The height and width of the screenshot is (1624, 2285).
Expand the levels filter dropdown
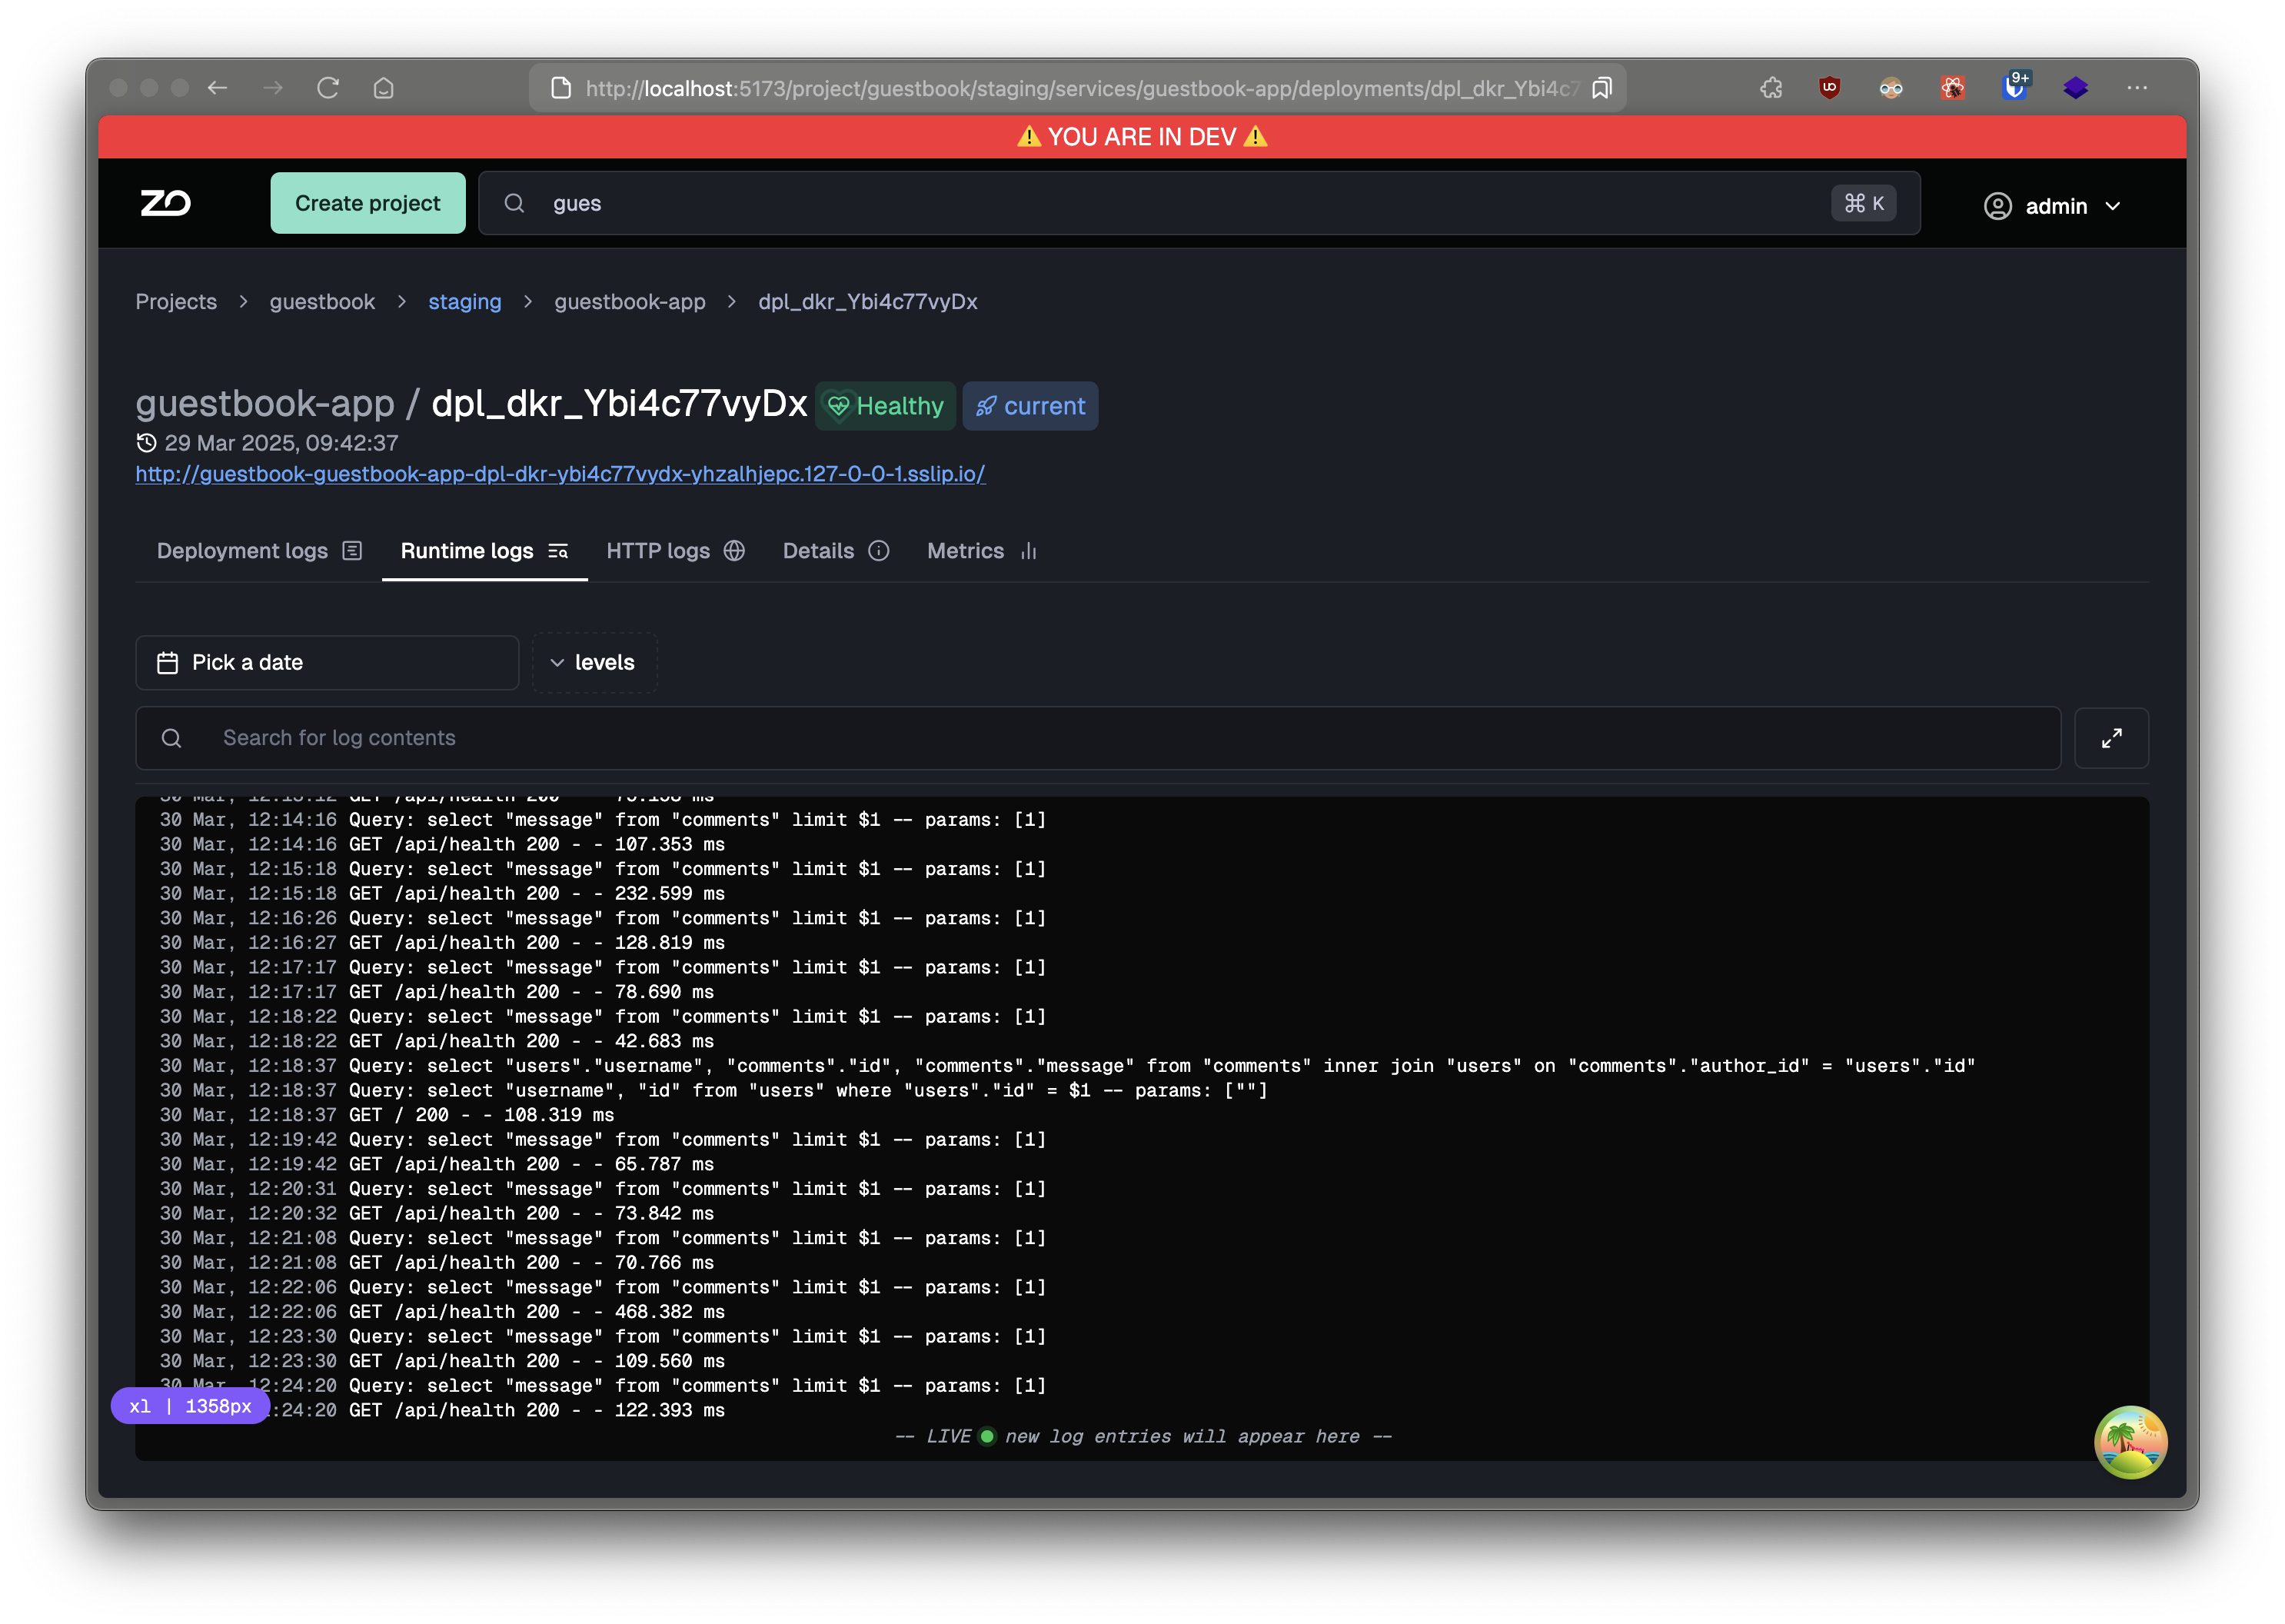594,662
